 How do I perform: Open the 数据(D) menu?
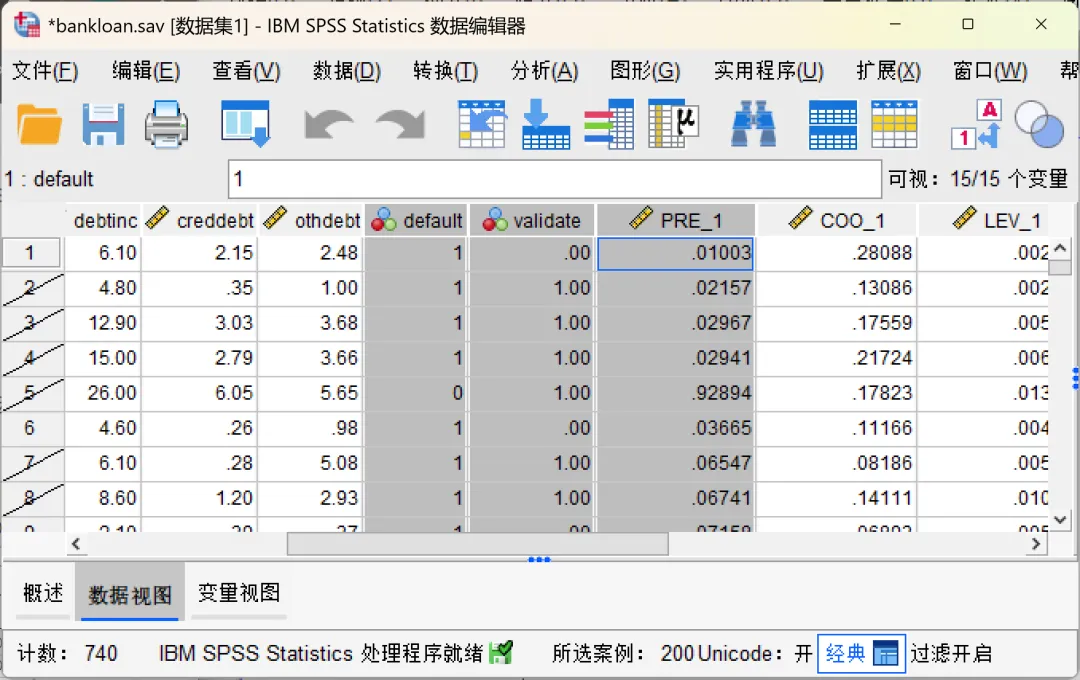pos(346,71)
